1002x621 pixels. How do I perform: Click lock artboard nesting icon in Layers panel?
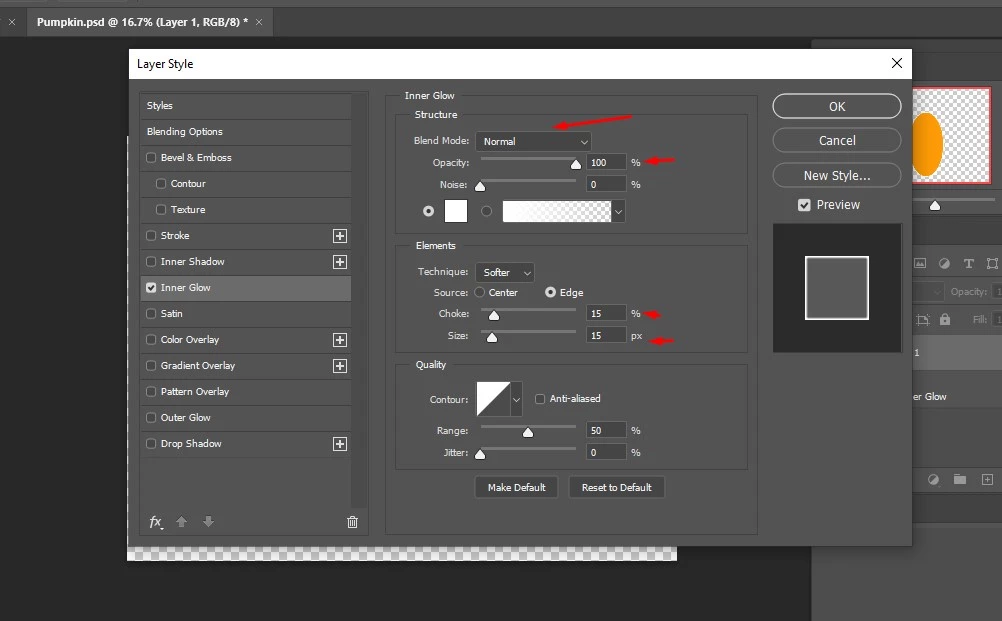pos(922,319)
